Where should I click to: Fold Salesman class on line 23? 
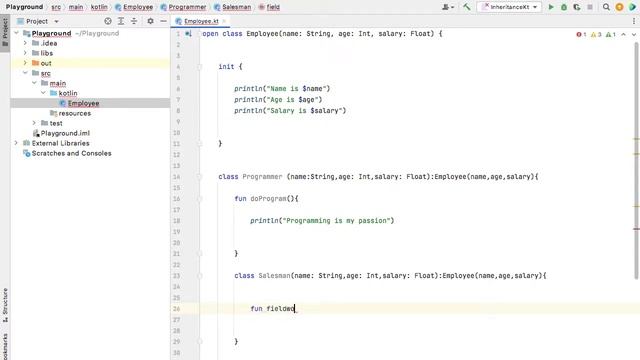click(x=200, y=276)
